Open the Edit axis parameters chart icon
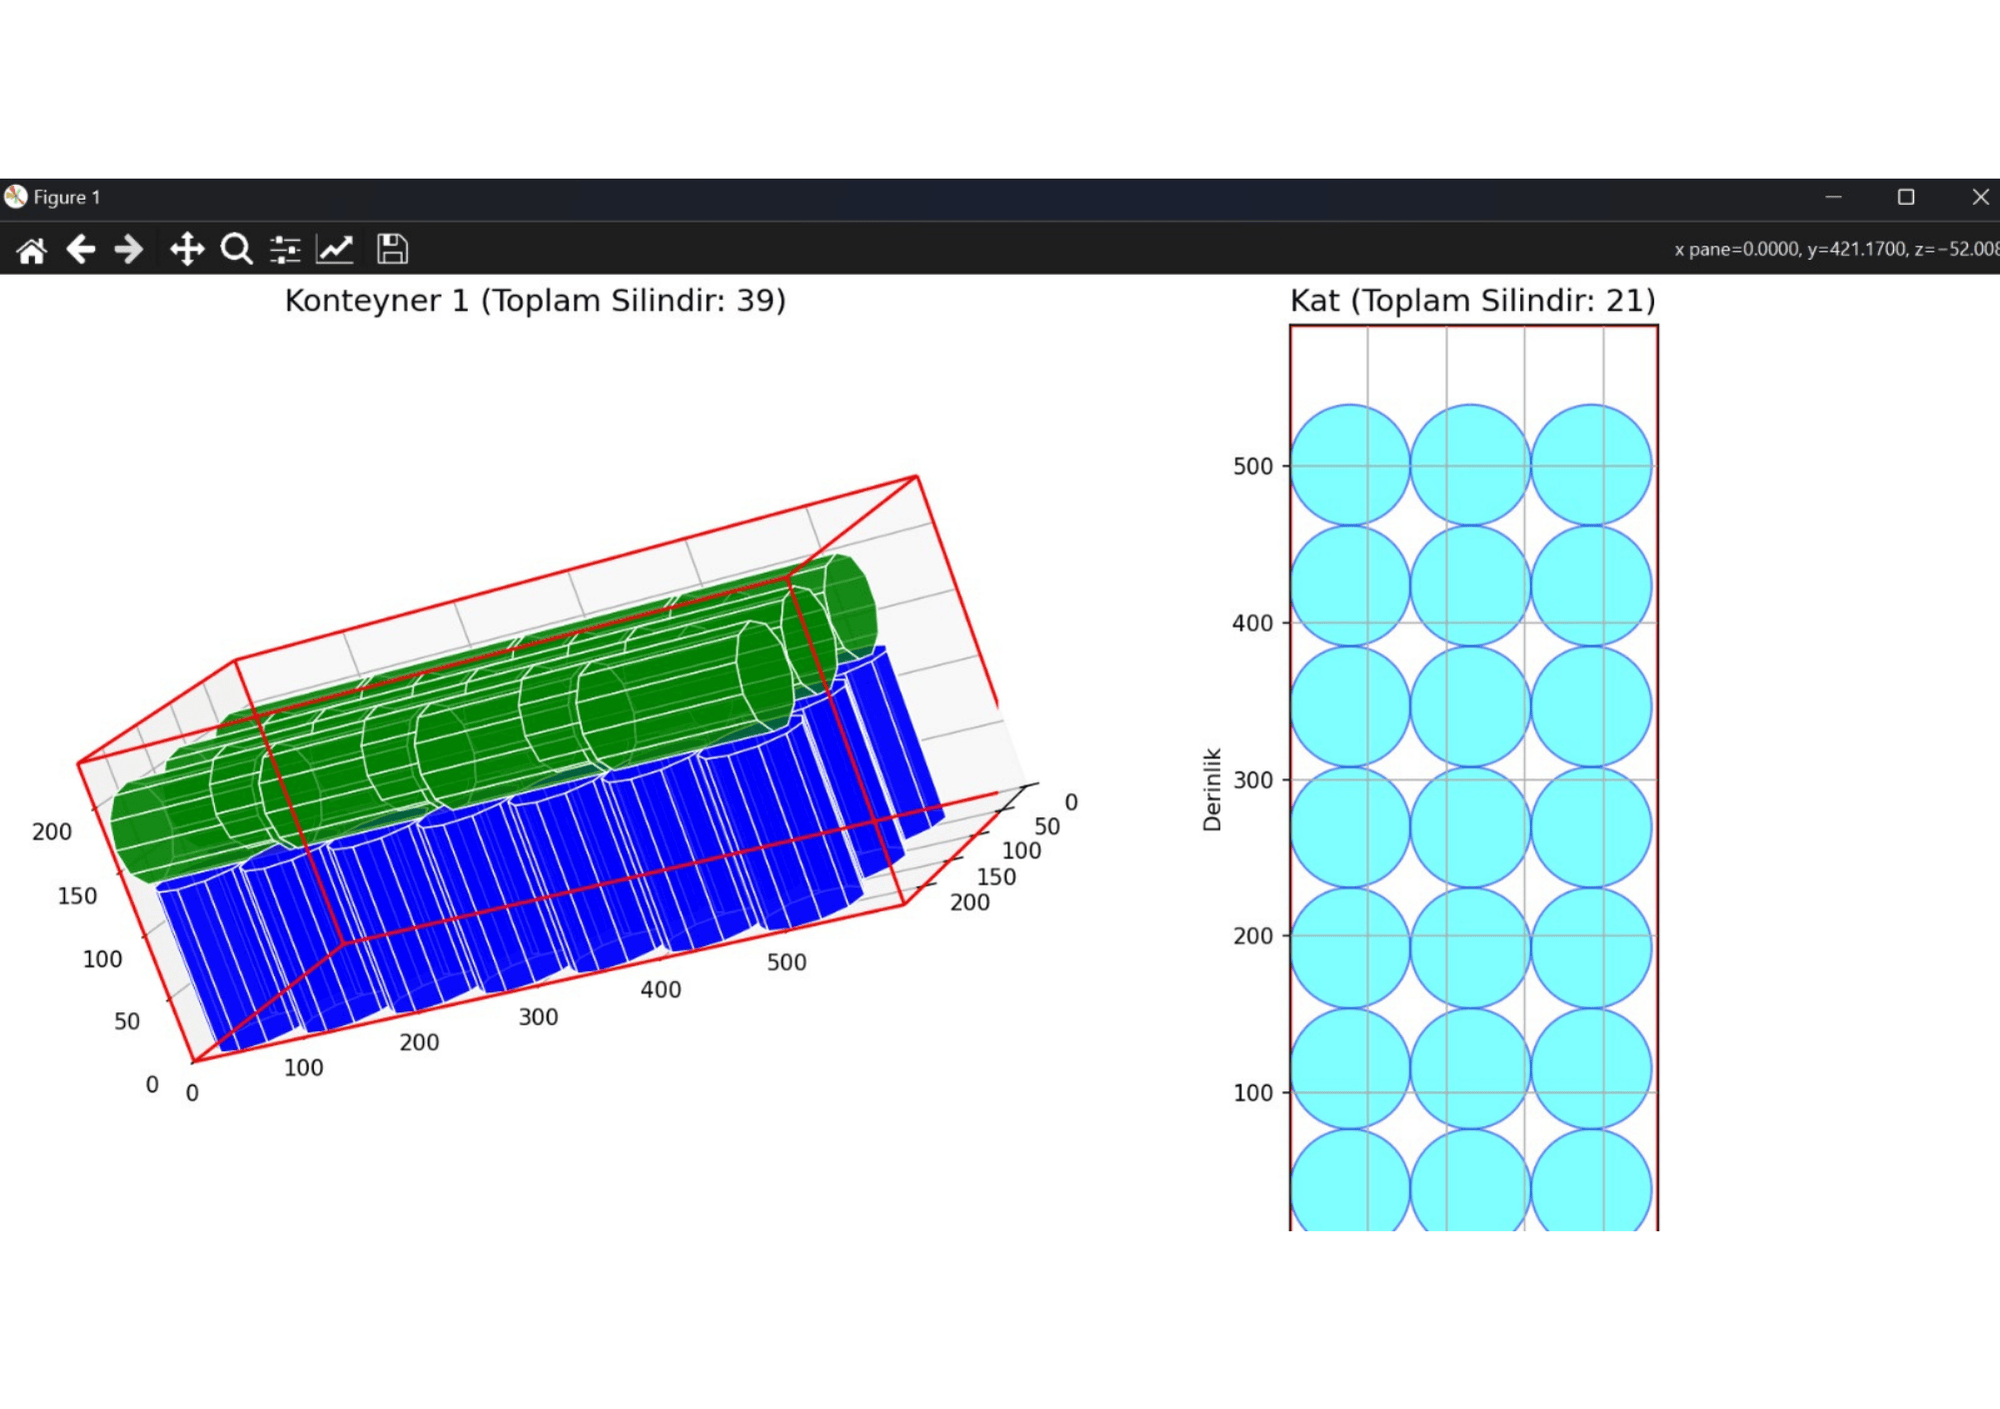 point(335,249)
